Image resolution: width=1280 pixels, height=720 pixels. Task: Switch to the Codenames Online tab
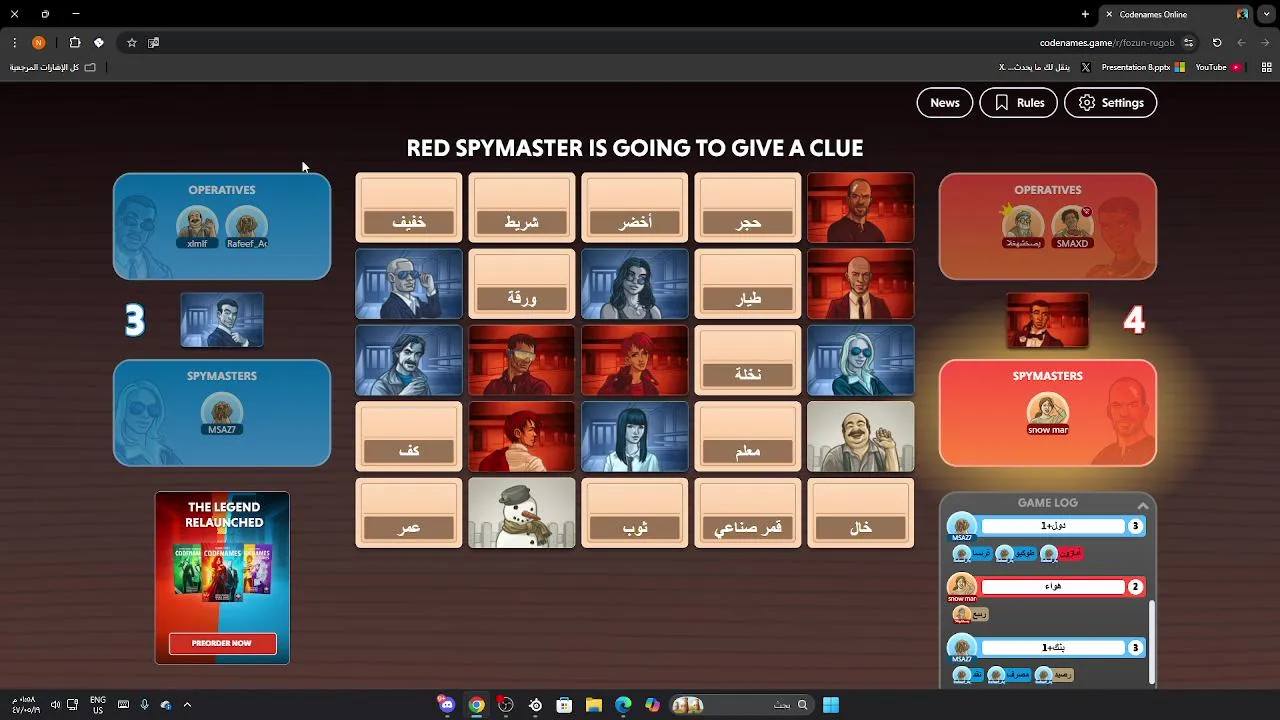[x=1175, y=14]
